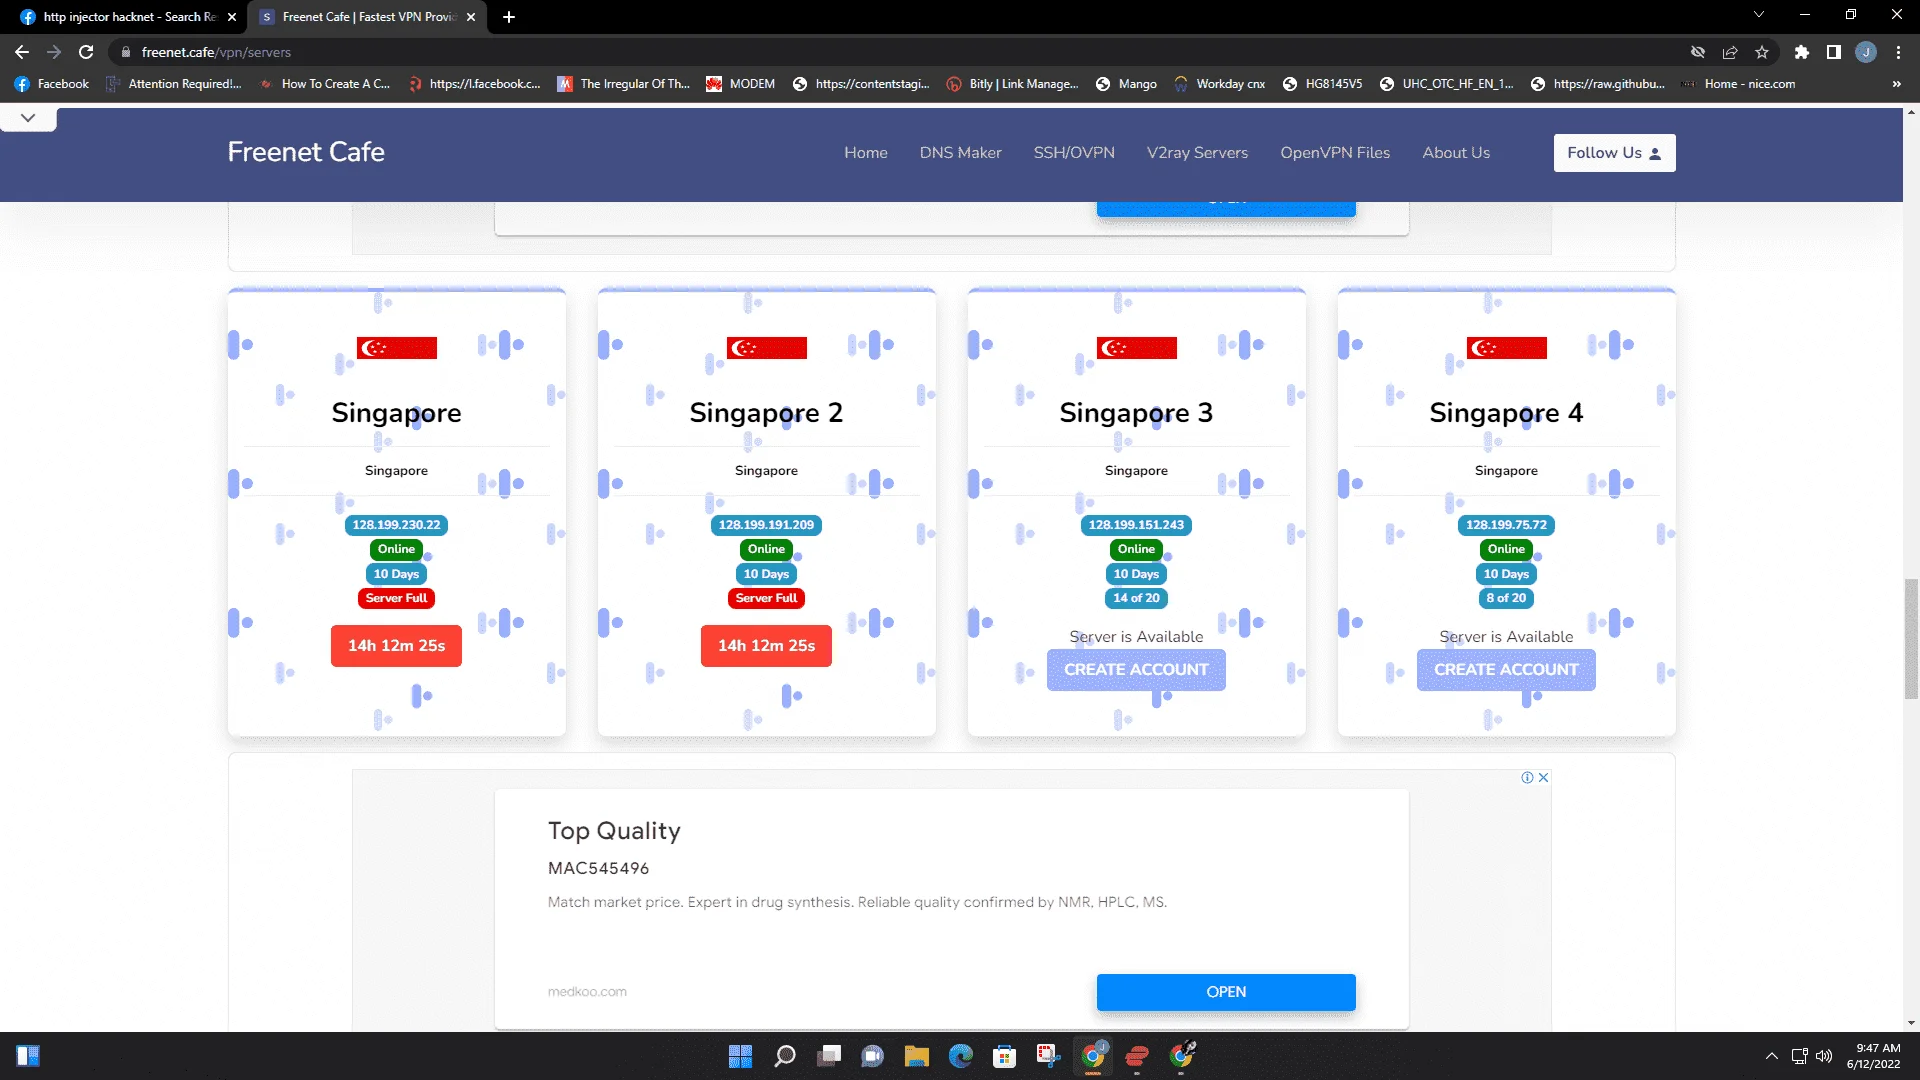Open the Widgets icon on taskbar
The width and height of the screenshot is (1920, 1080).
pyautogui.click(x=28, y=1056)
